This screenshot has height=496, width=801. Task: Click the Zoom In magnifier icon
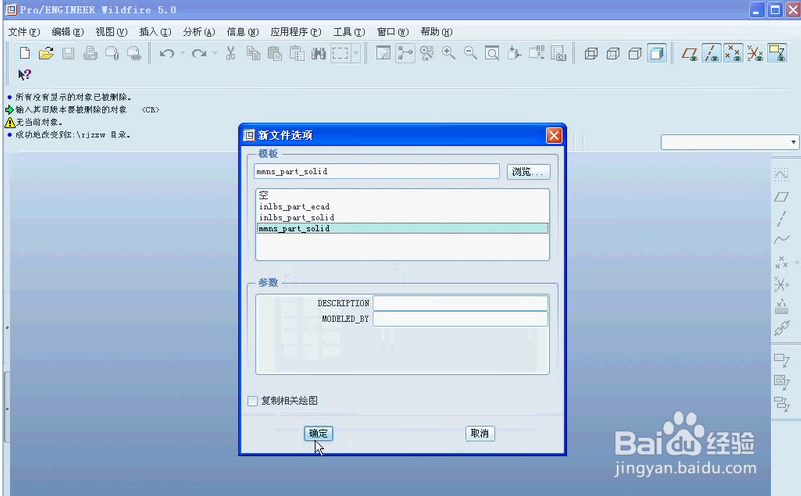(x=449, y=53)
